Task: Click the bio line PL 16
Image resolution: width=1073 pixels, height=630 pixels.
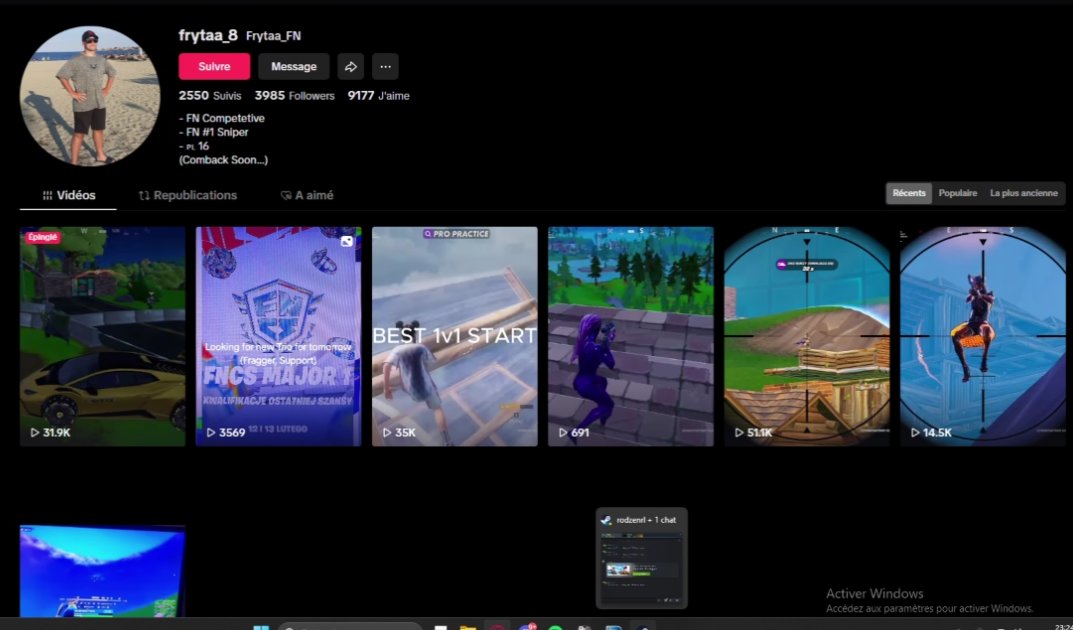Action: [x=194, y=146]
